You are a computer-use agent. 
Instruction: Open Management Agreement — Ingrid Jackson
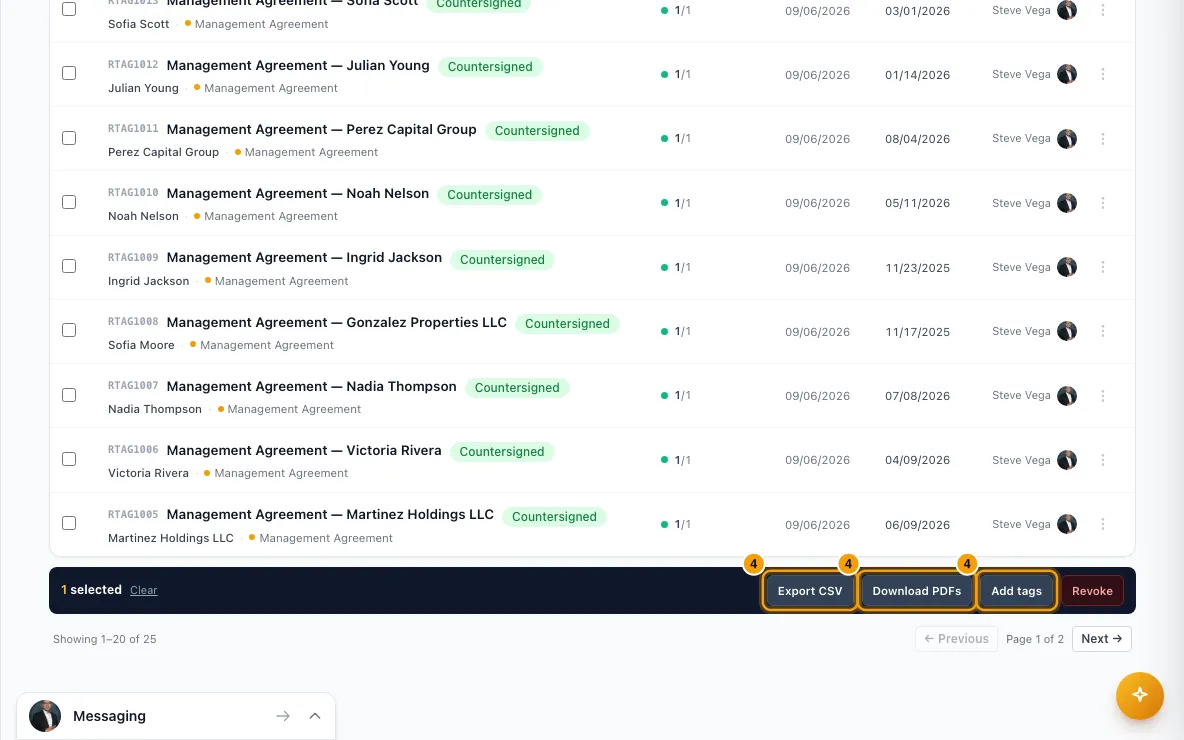(304, 258)
